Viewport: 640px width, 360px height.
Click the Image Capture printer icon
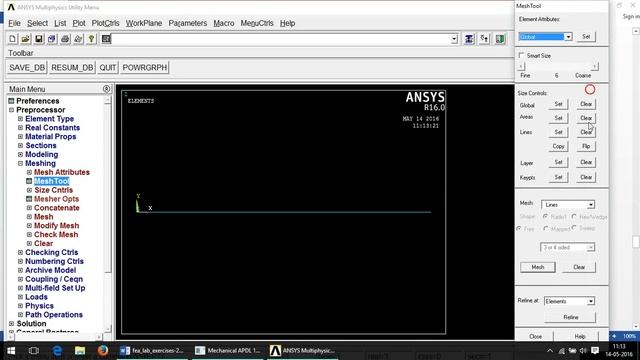coord(65,39)
